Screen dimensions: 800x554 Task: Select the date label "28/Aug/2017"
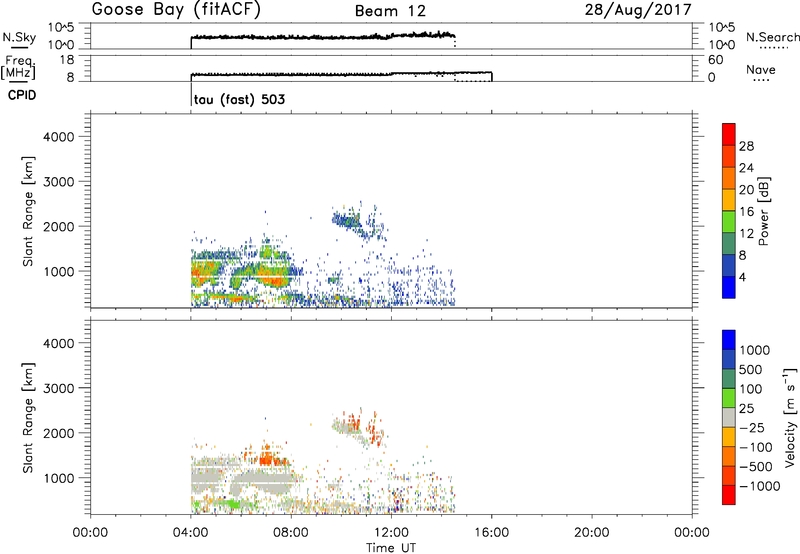pos(638,10)
